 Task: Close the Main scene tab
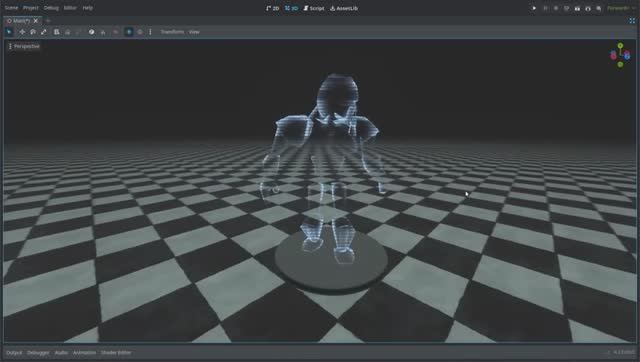click(36, 20)
